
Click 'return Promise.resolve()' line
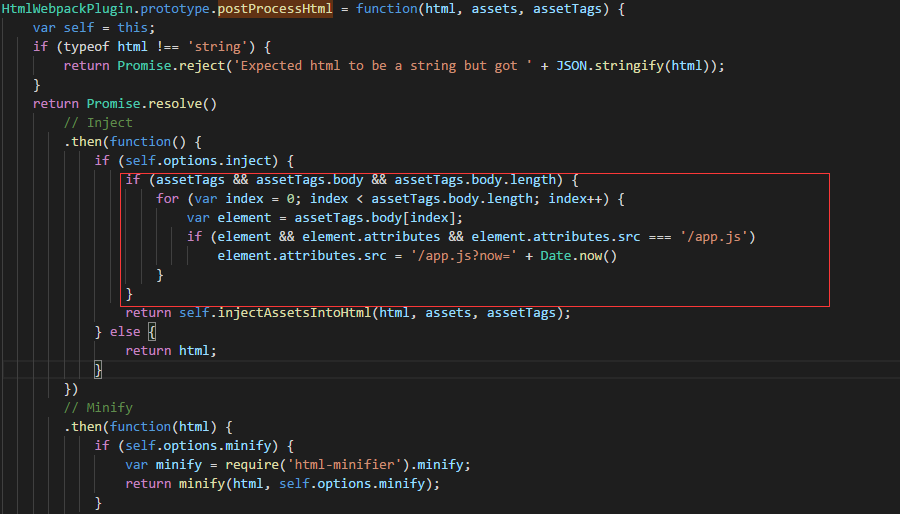coord(125,103)
